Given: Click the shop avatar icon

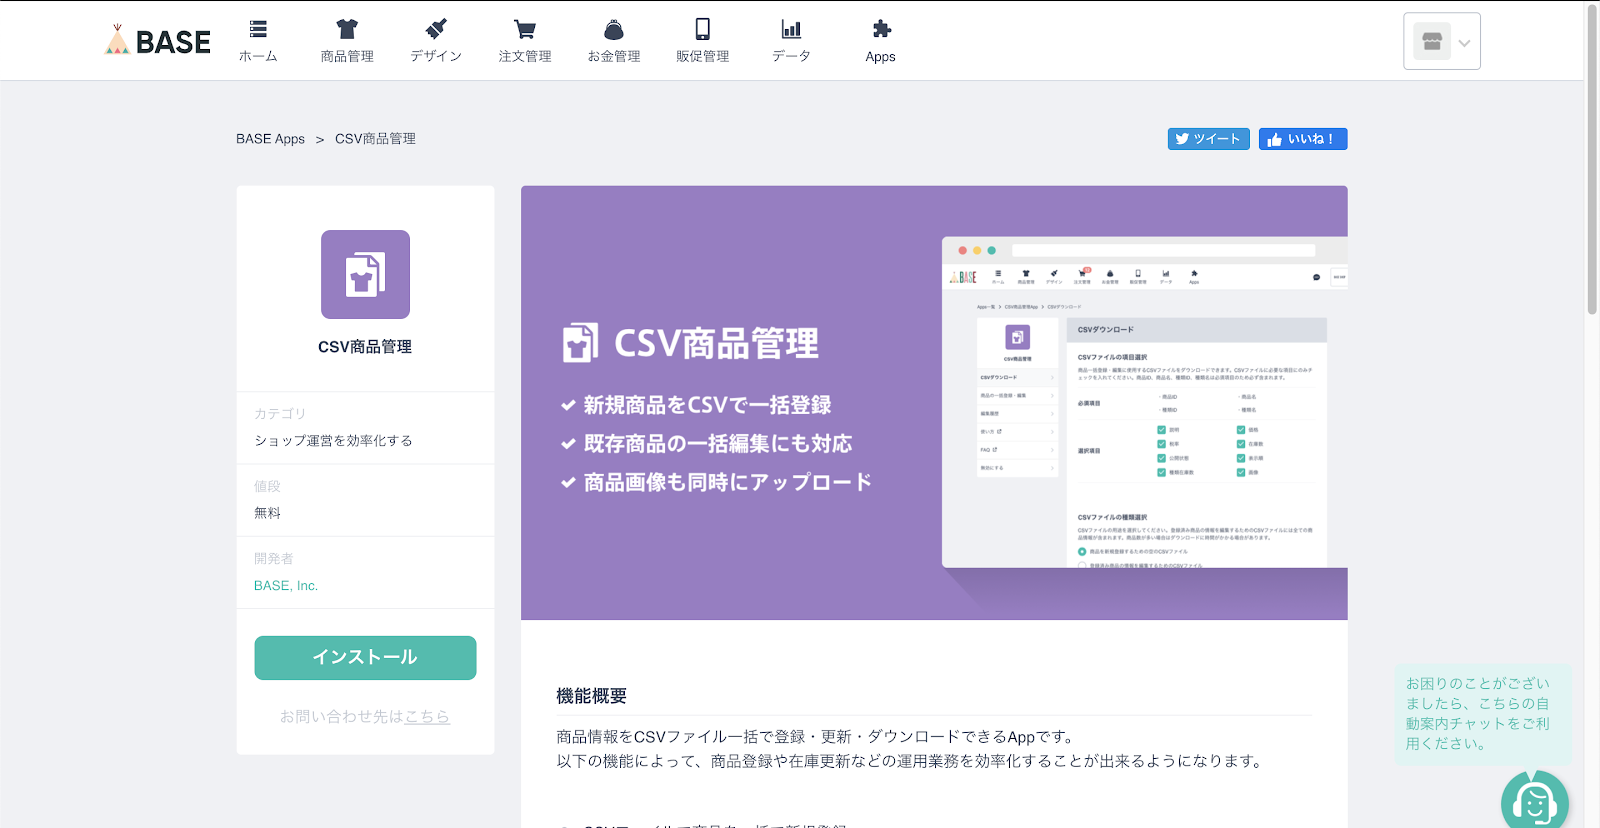Looking at the screenshot, I should click(1431, 42).
